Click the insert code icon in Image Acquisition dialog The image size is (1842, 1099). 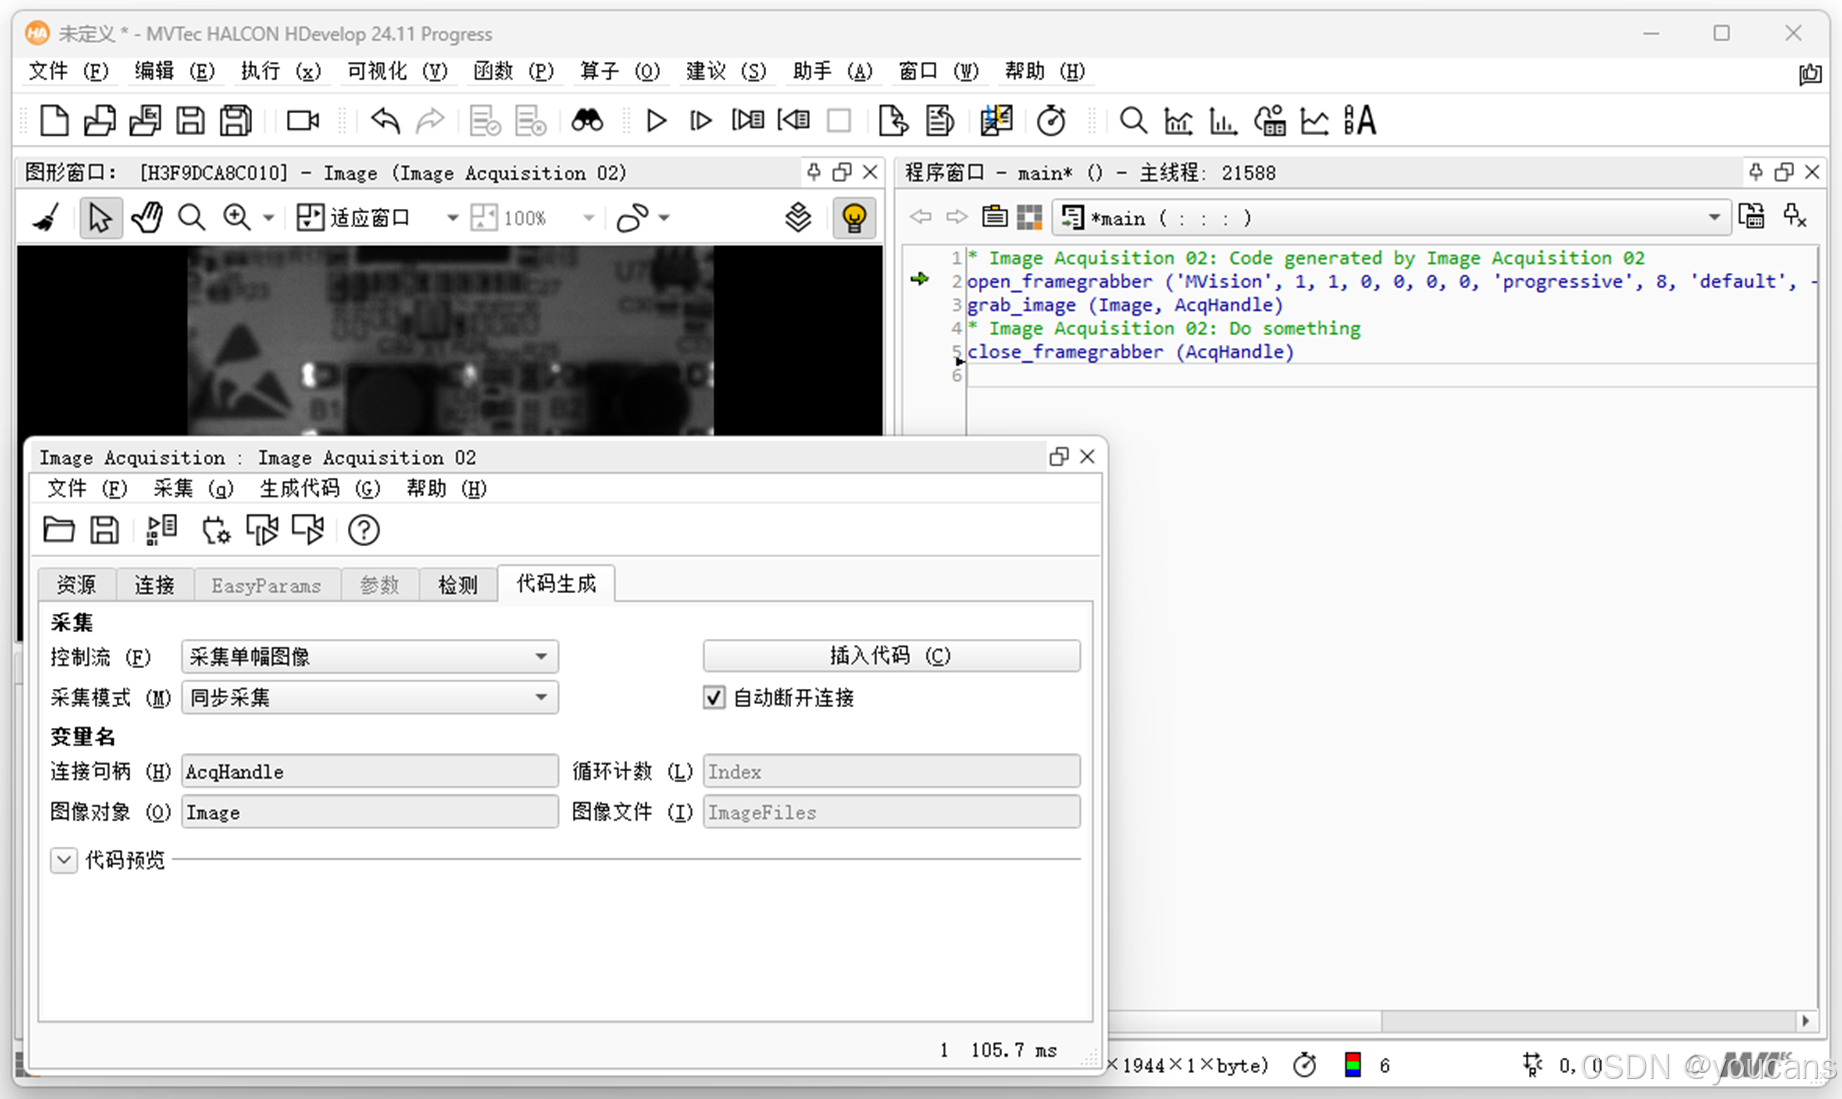pyautogui.click(x=161, y=530)
